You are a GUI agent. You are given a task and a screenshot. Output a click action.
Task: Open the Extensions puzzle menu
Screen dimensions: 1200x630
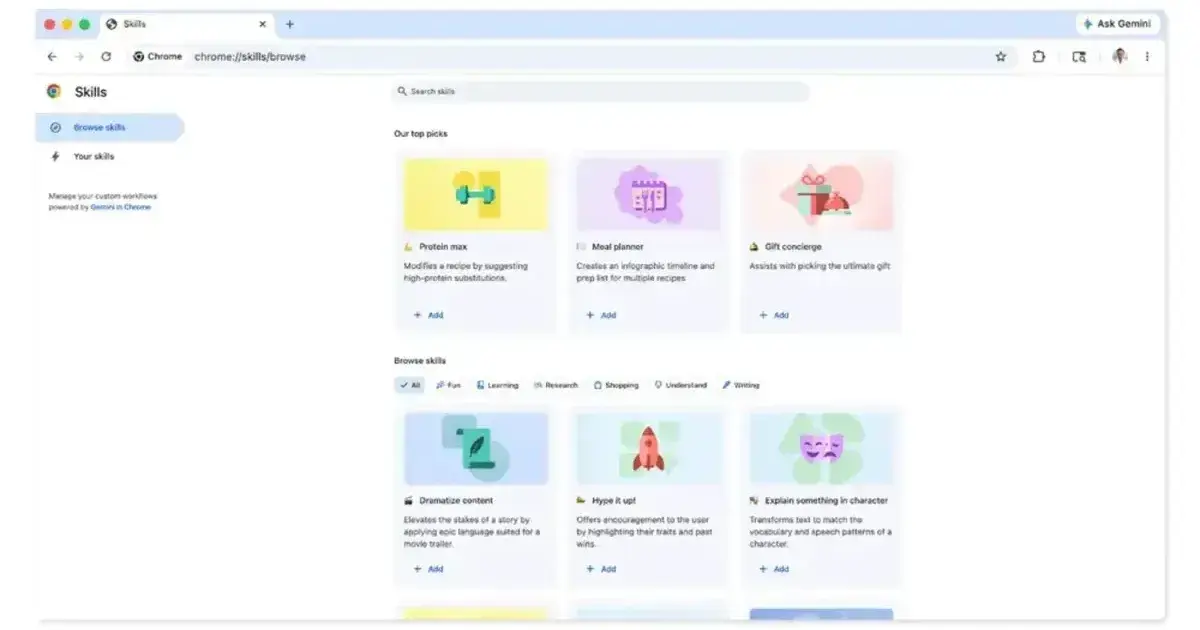click(1040, 57)
